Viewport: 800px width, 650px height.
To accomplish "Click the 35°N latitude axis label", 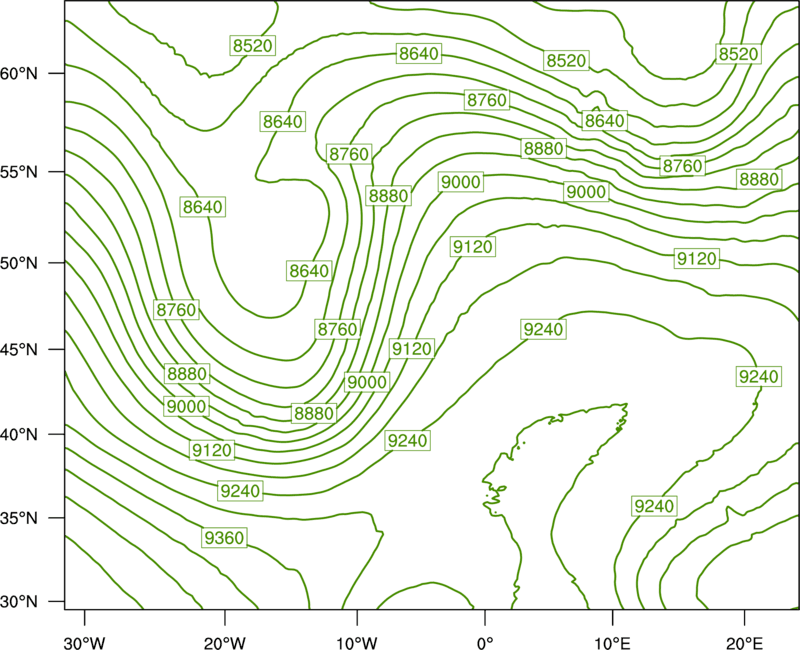I will point(19,518).
